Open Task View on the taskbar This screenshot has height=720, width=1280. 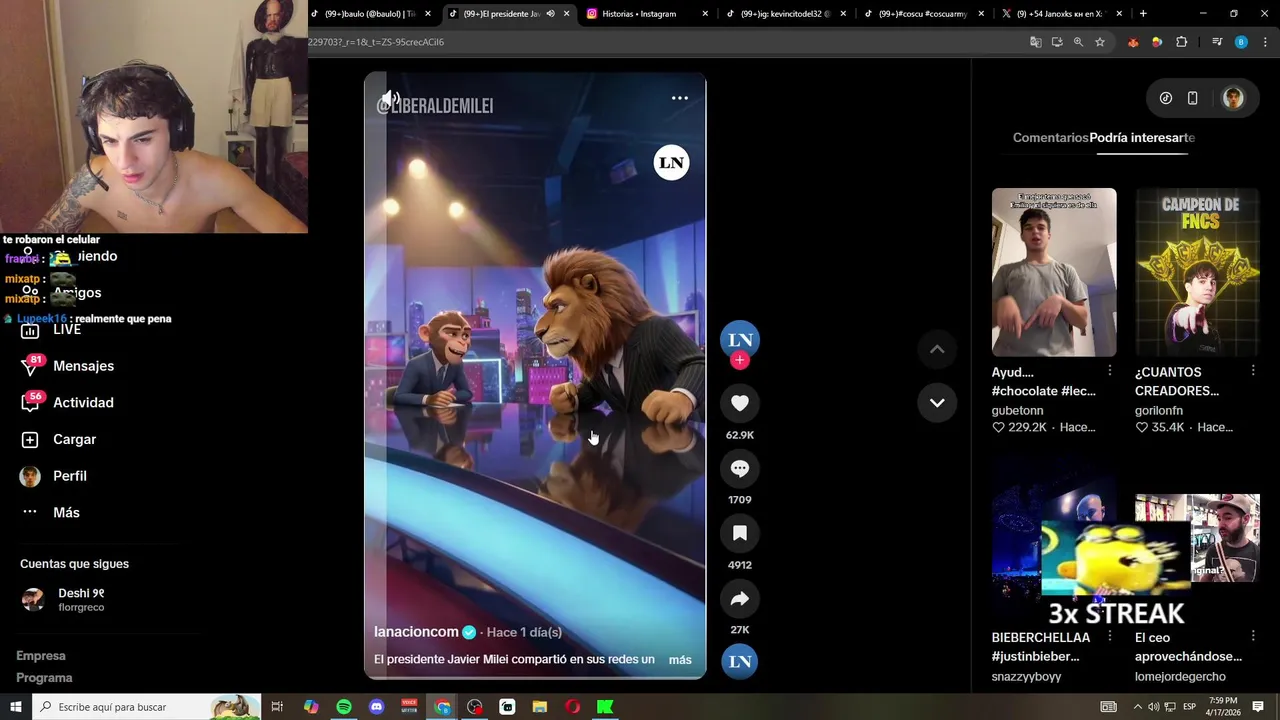coord(277,707)
